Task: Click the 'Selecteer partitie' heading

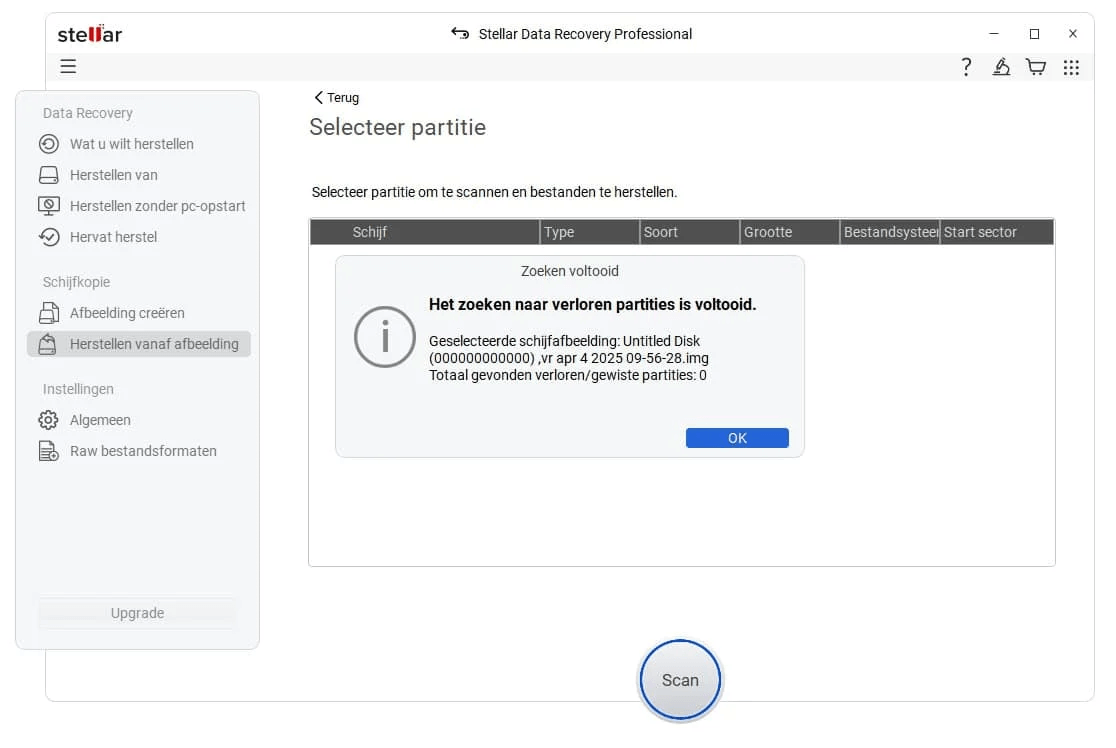Action: click(x=398, y=127)
